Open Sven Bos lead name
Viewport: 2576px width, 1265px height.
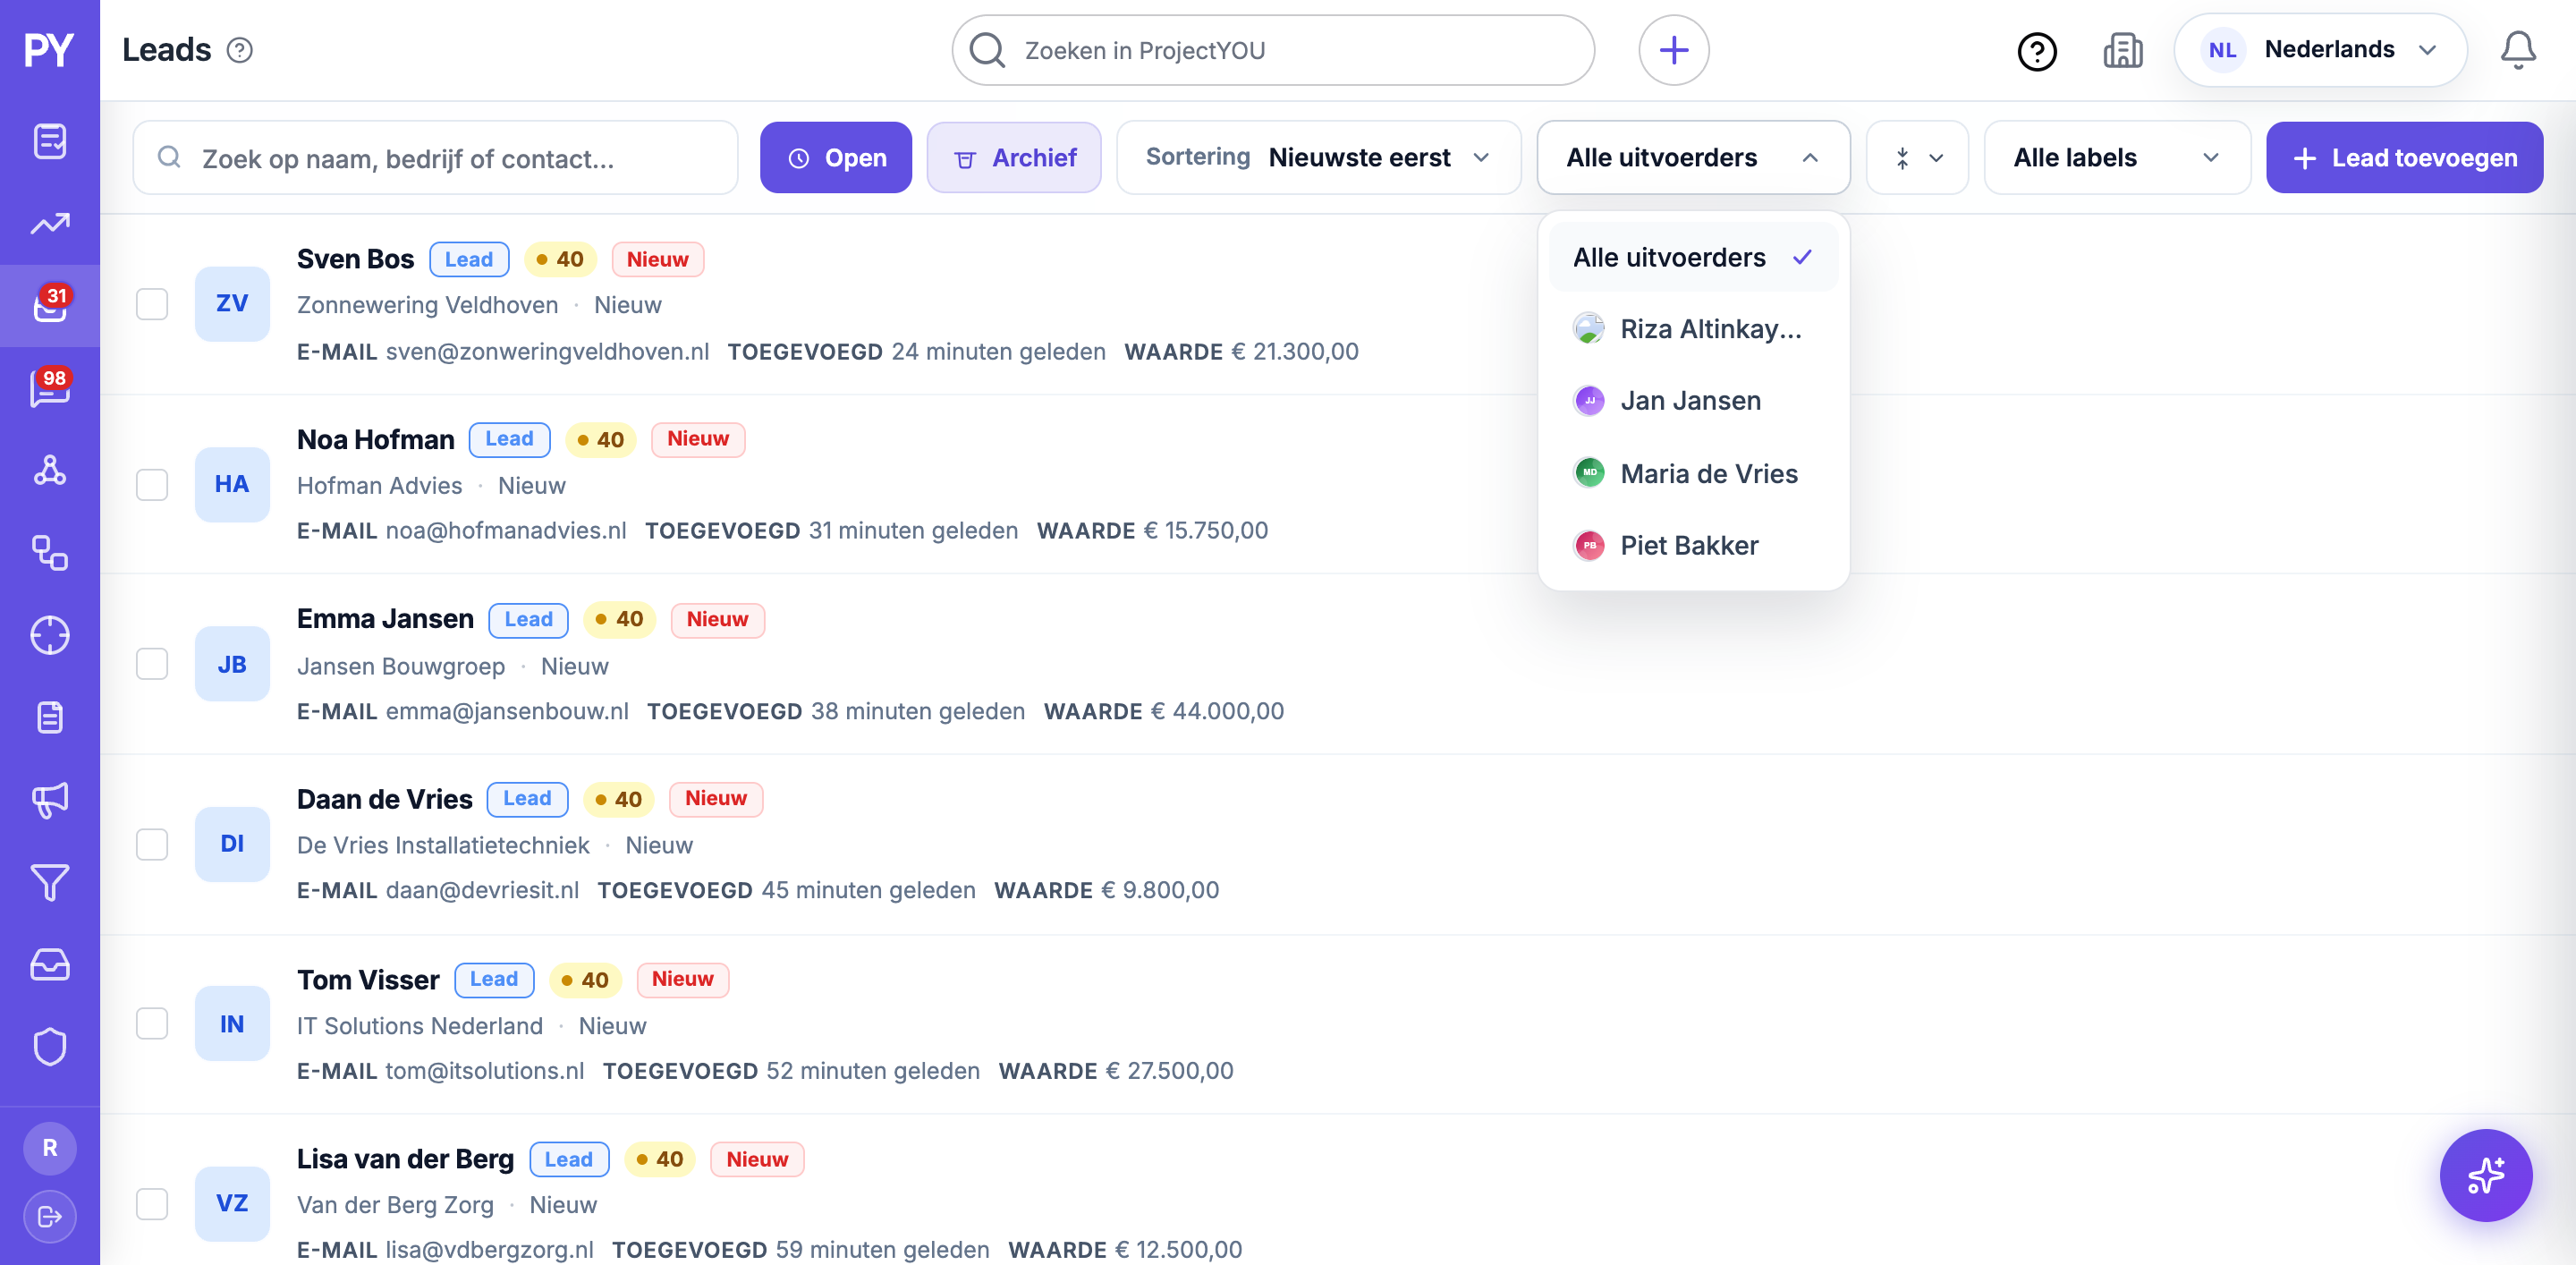click(x=355, y=259)
